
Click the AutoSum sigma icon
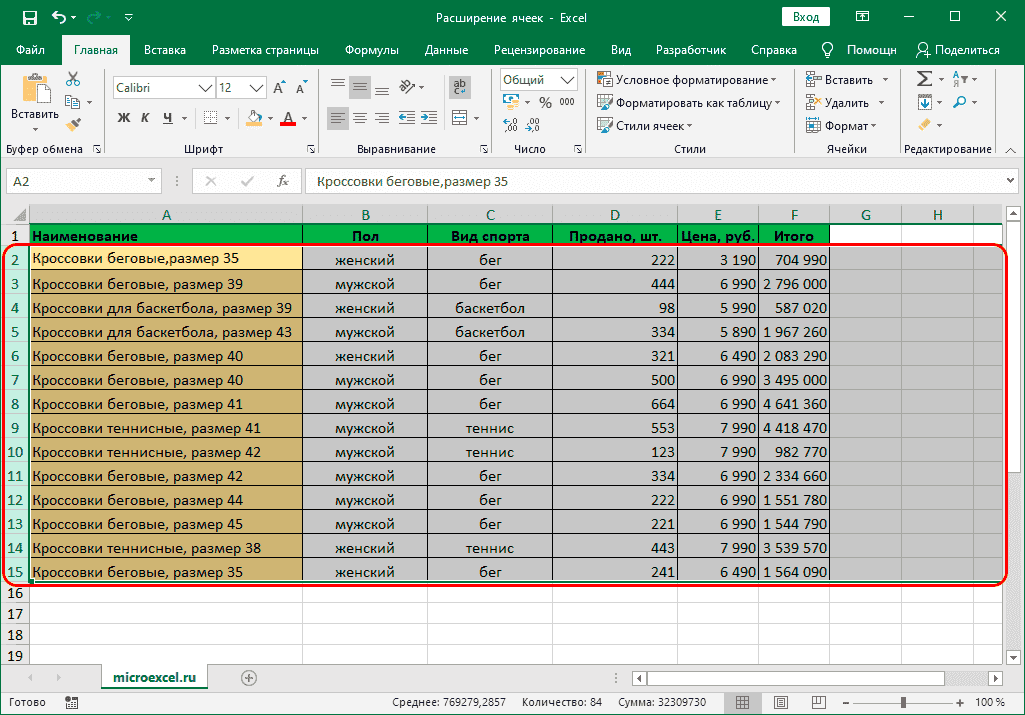[924, 79]
